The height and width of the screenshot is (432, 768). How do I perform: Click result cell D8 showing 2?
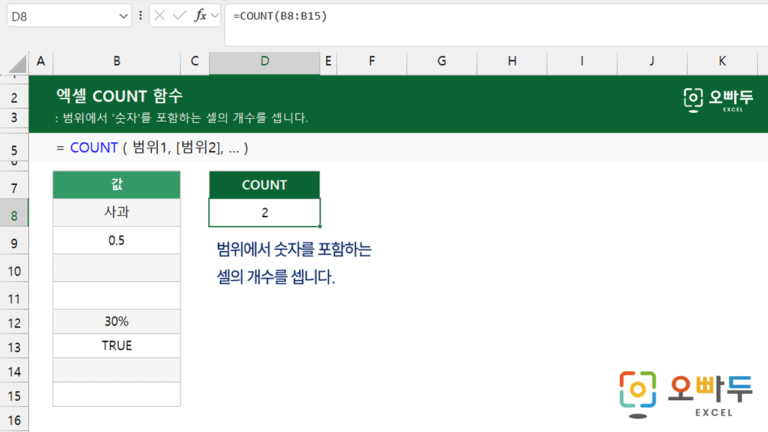click(x=264, y=213)
